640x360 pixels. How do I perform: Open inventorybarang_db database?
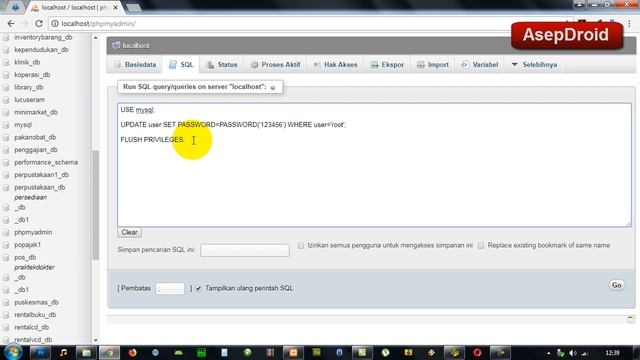click(43, 37)
